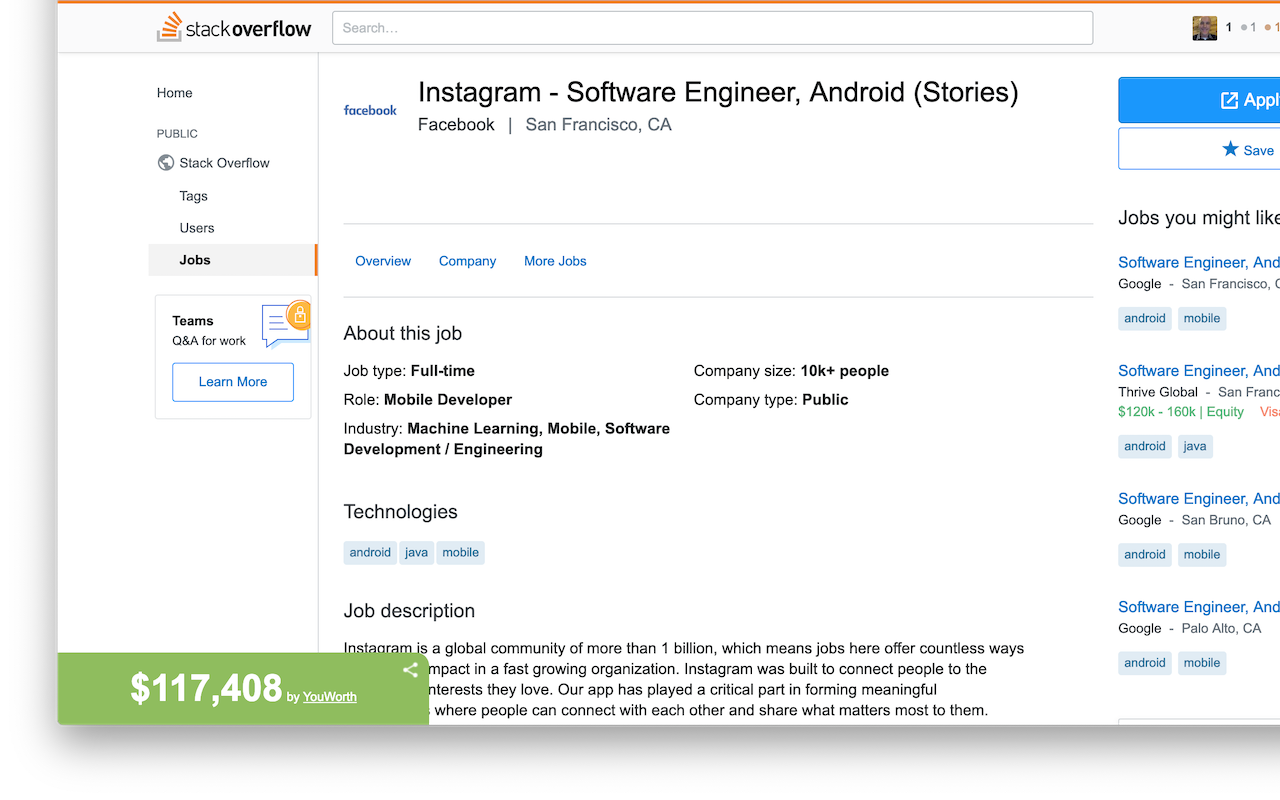Click the java technology tag
1280x800 pixels.
click(416, 553)
